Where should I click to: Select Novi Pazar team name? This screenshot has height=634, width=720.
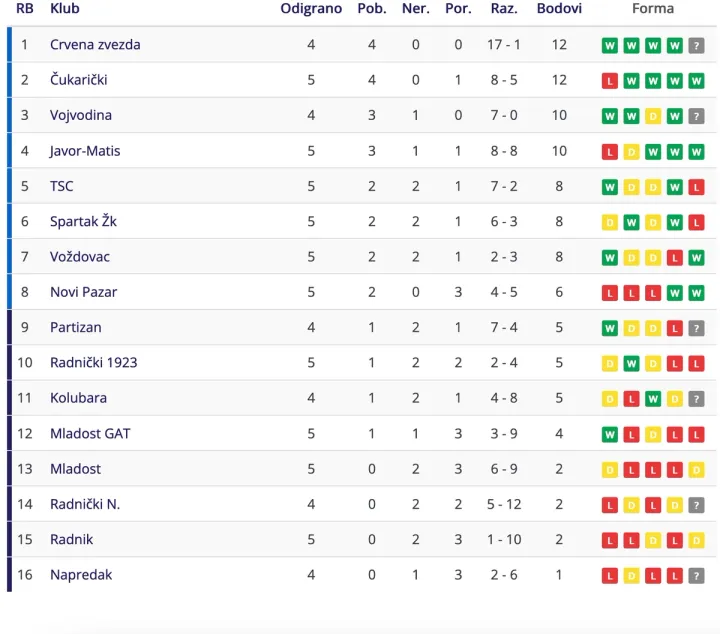[x=83, y=292]
